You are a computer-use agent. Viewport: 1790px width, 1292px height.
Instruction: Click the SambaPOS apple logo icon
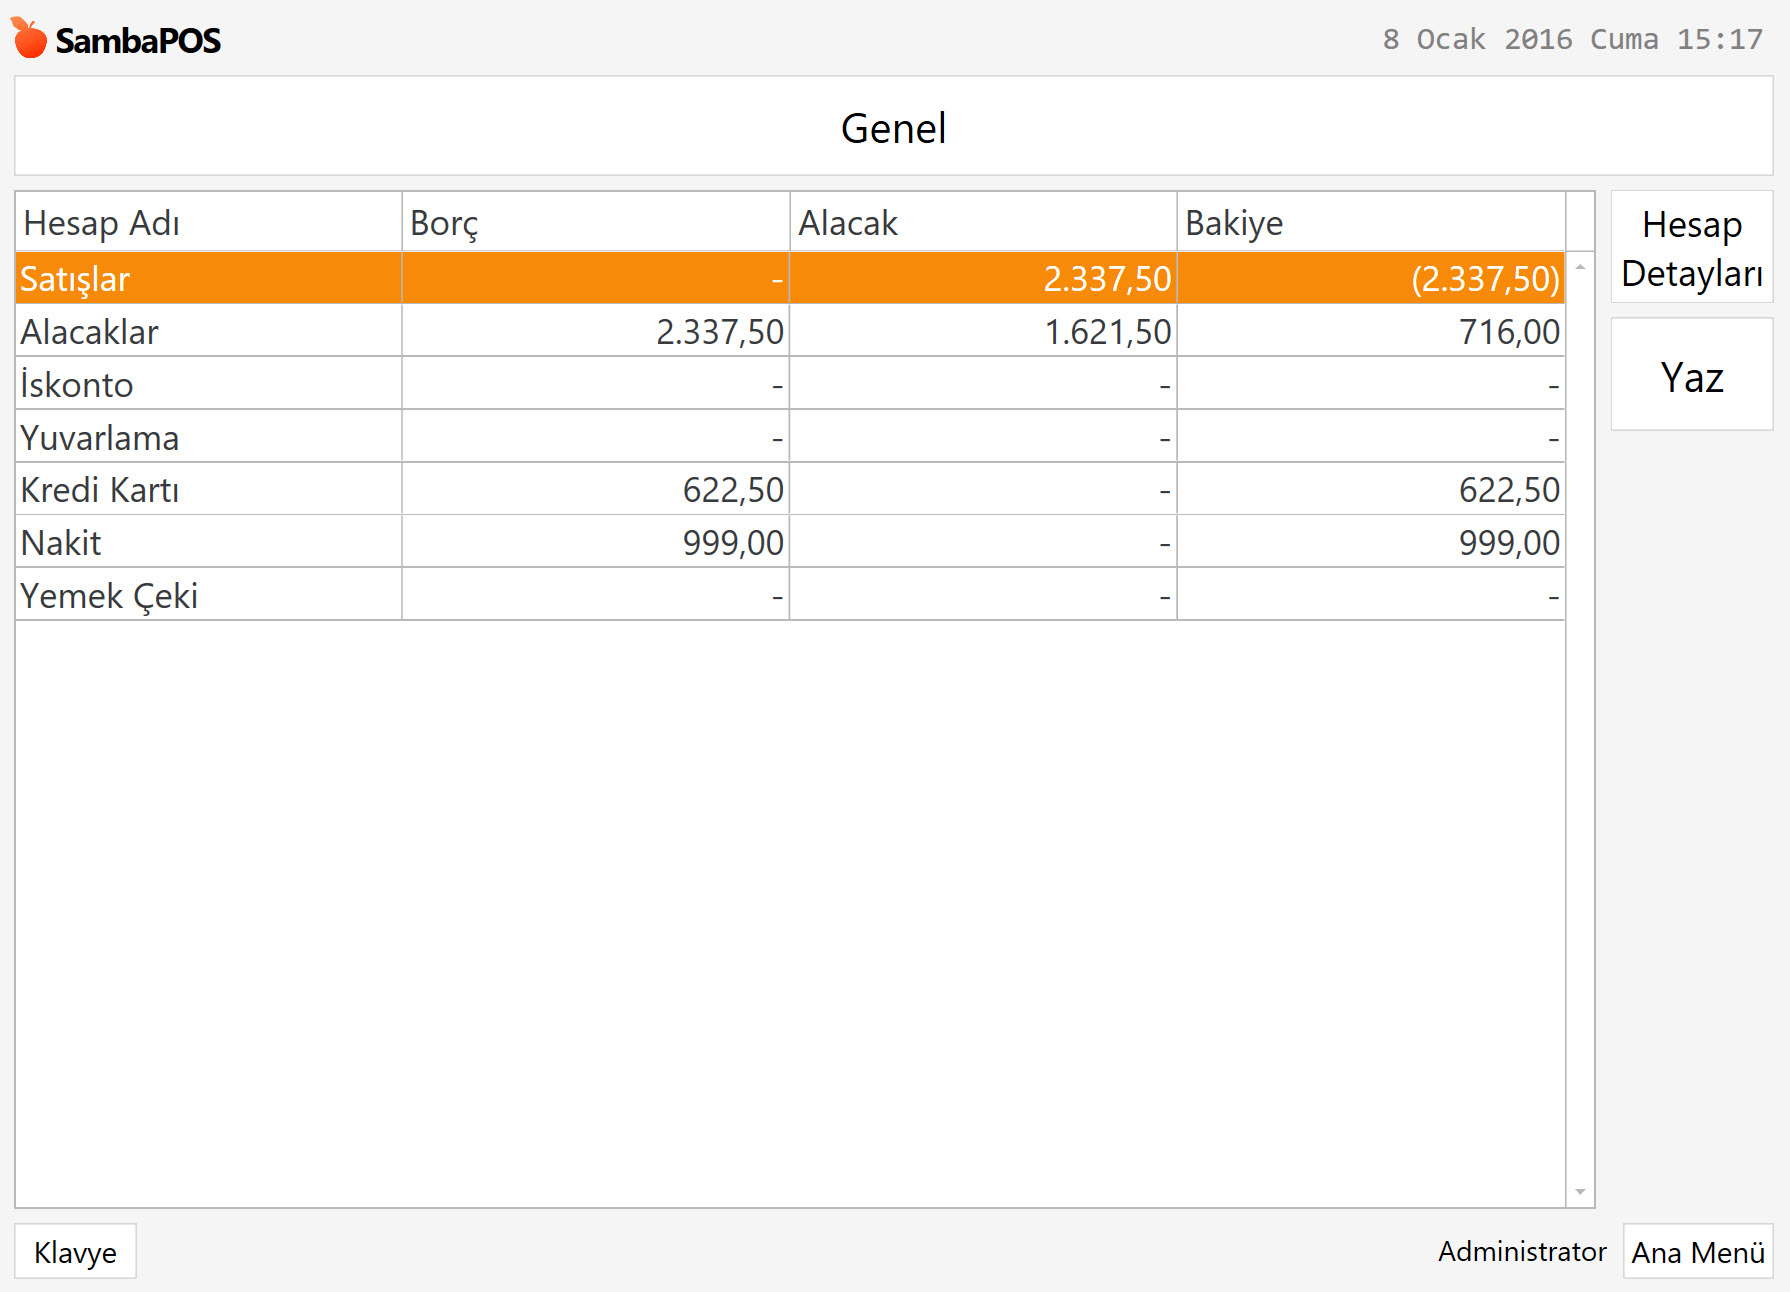coord(29,38)
